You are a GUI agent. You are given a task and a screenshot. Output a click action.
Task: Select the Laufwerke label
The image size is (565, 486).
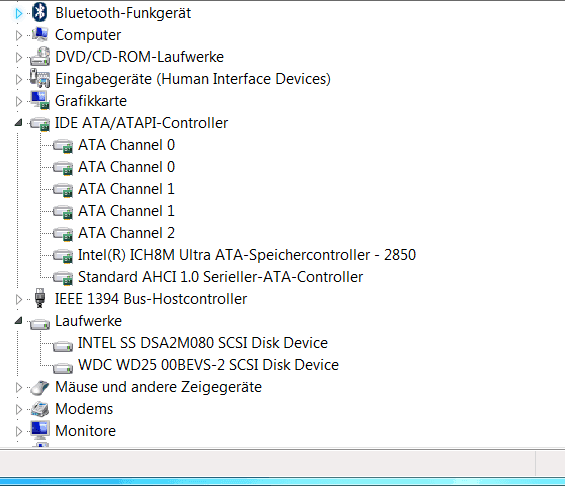click(88, 321)
